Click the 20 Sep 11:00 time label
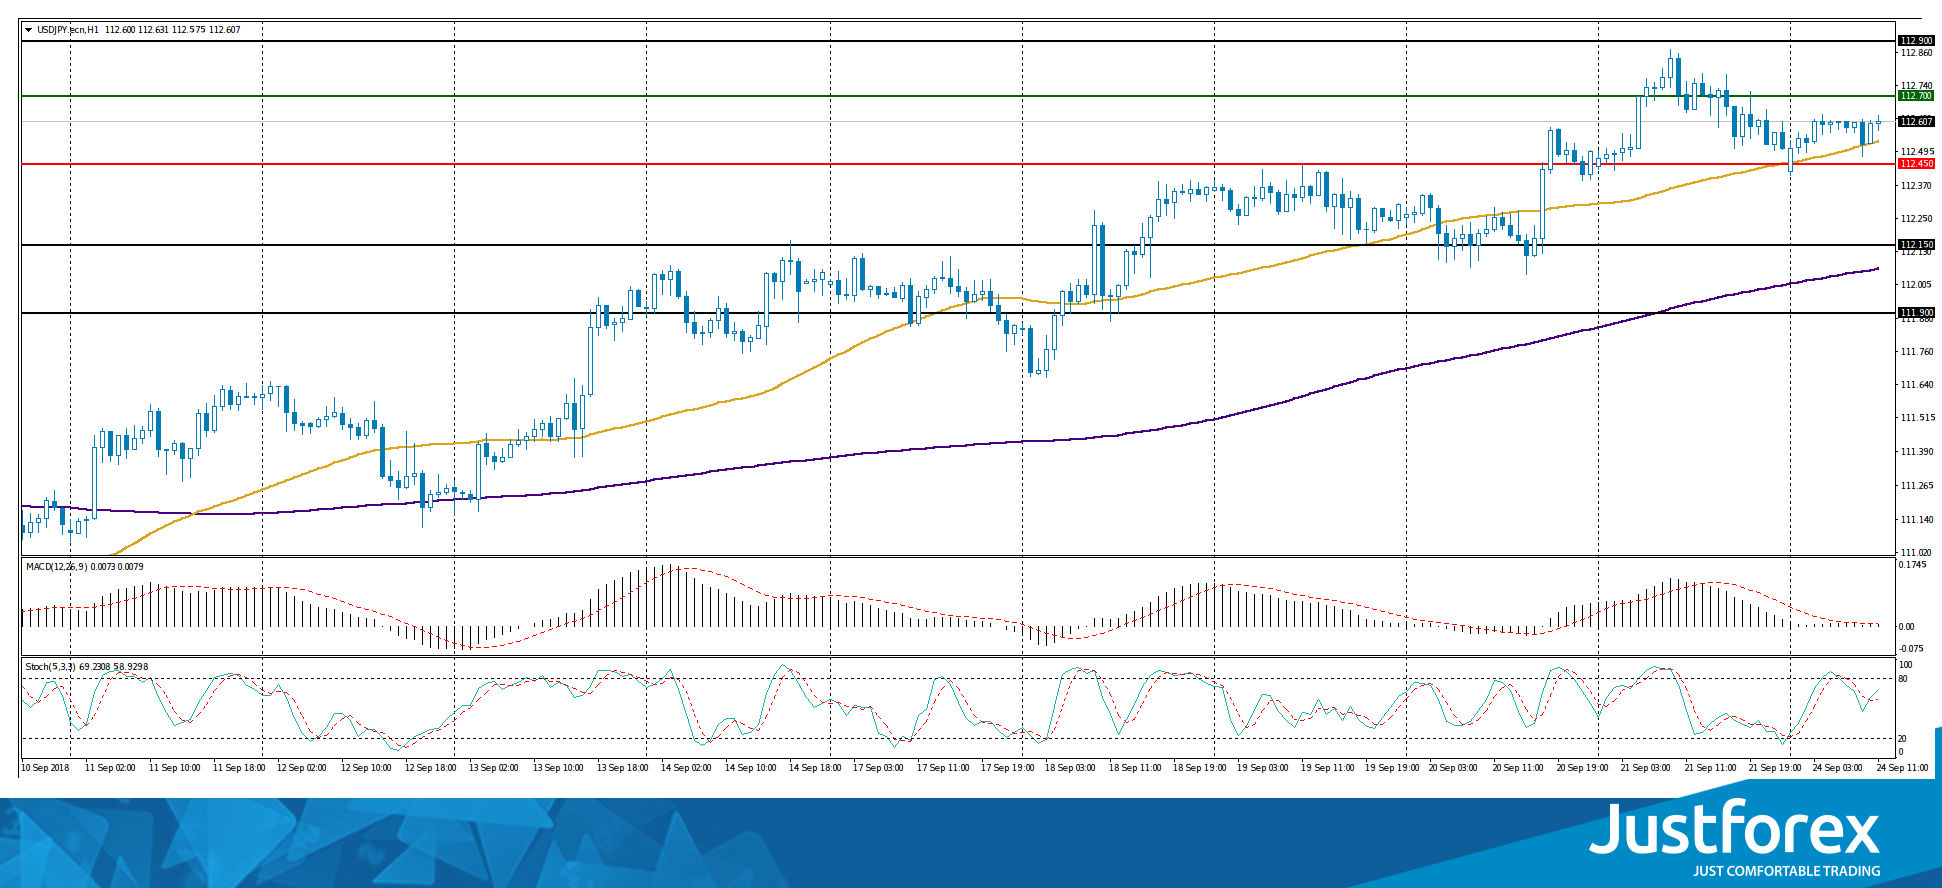This screenshot has width=1942, height=888. pos(1519,768)
